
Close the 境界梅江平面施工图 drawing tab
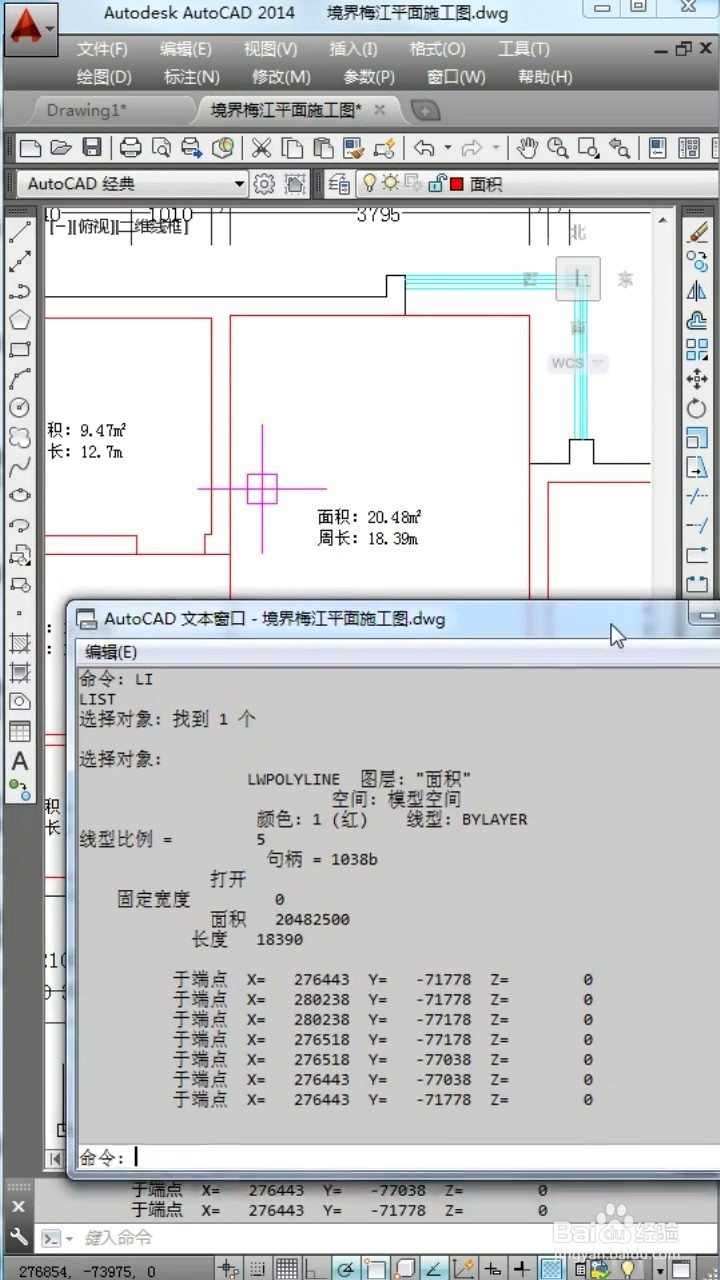[379, 109]
